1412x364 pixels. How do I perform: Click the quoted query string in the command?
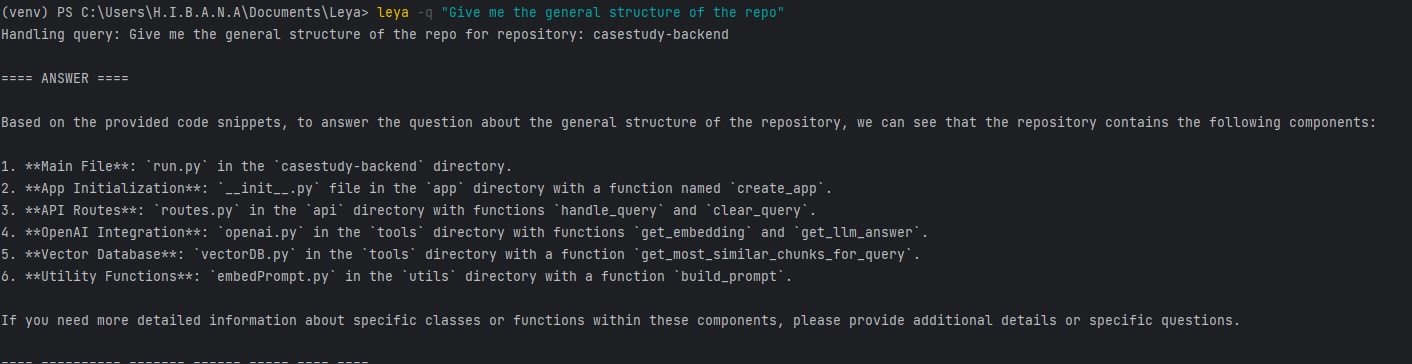612,13
